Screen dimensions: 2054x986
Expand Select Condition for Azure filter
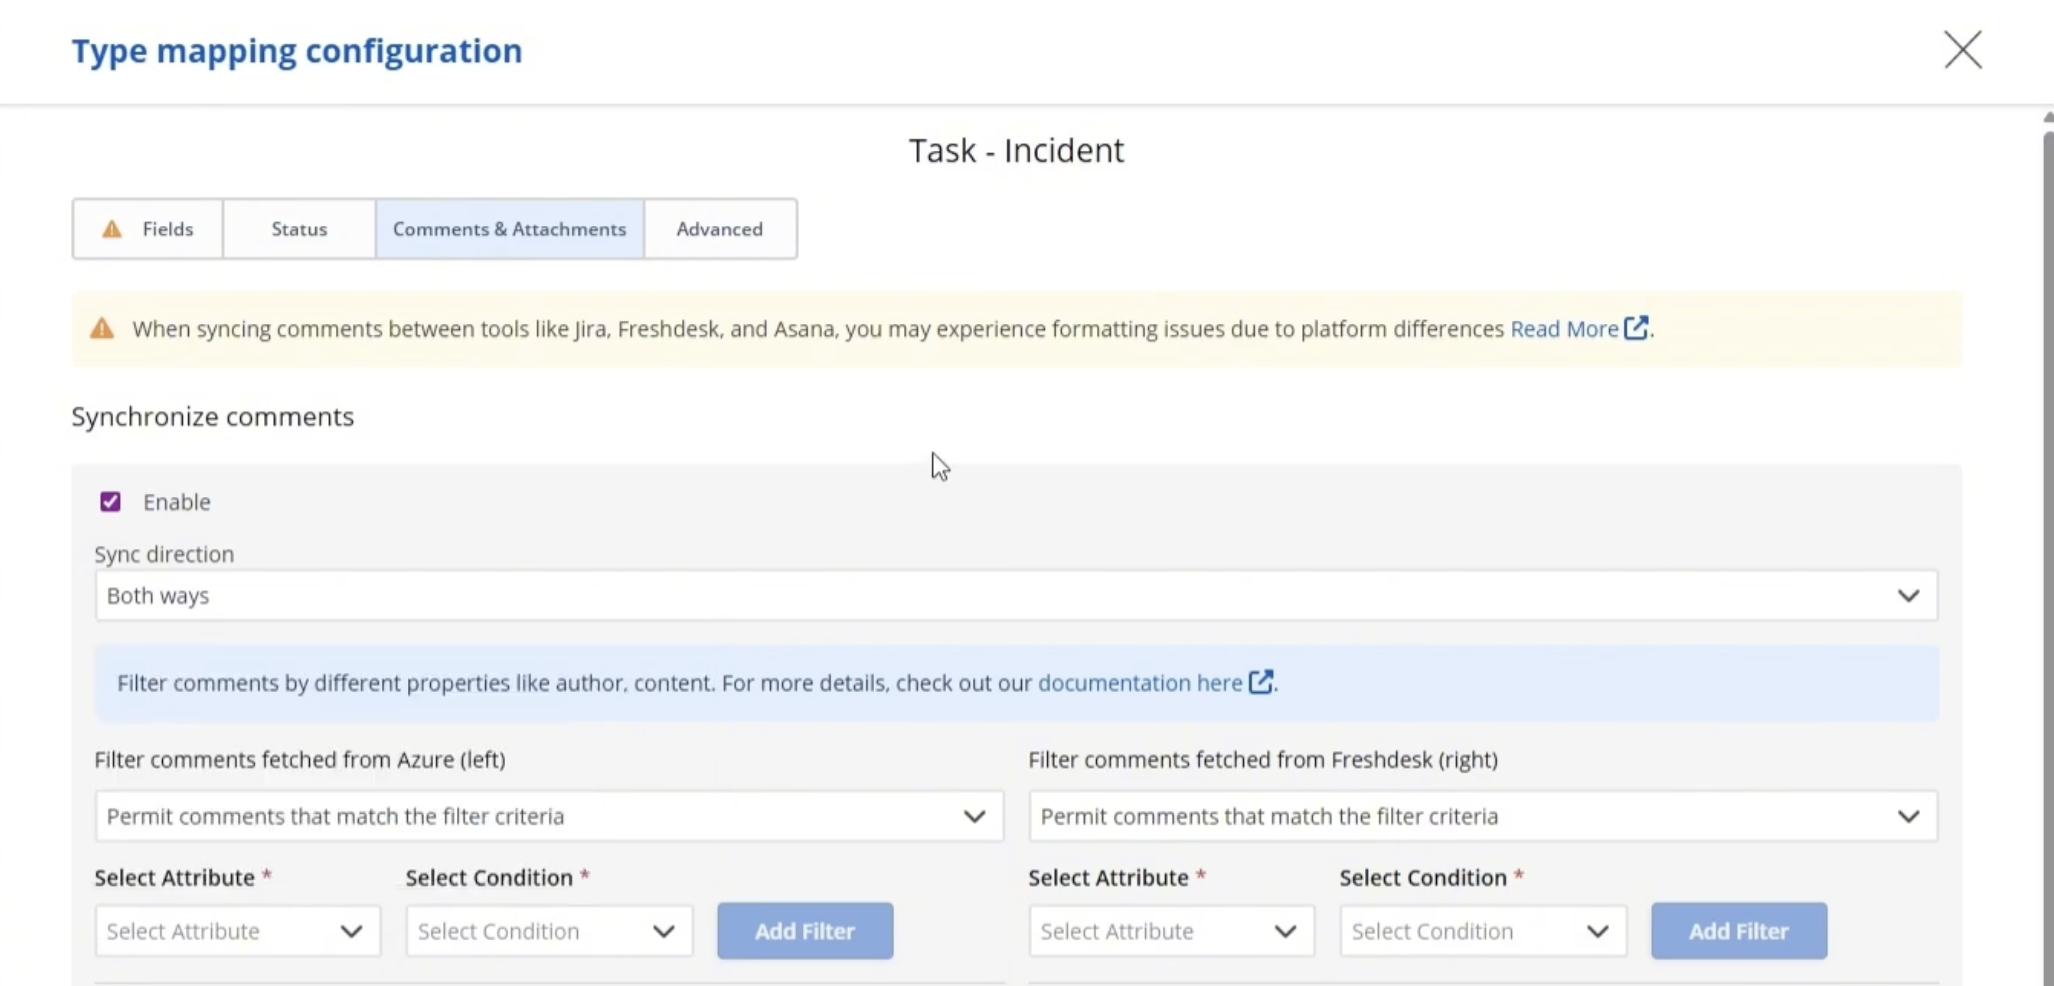[x=549, y=931]
